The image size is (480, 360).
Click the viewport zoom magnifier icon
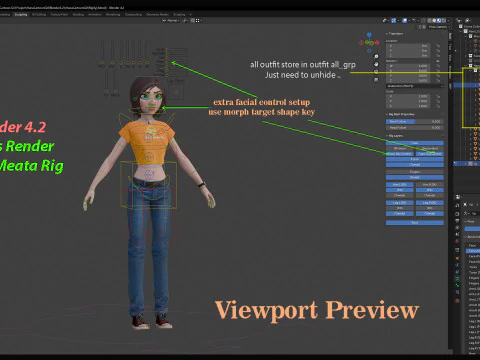[x=376, y=57]
